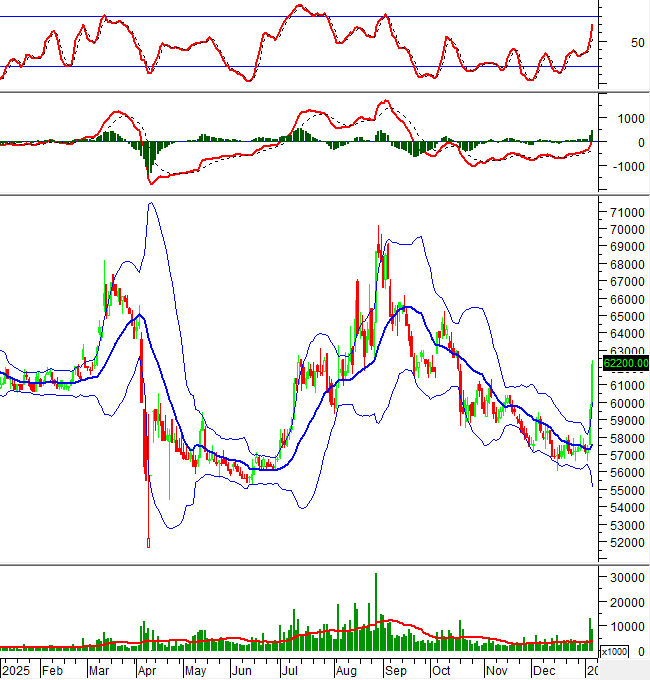This screenshot has height=680, width=650.
Task: Select the Sep label on the time axis
Action: pyautogui.click(x=394, y=670)
